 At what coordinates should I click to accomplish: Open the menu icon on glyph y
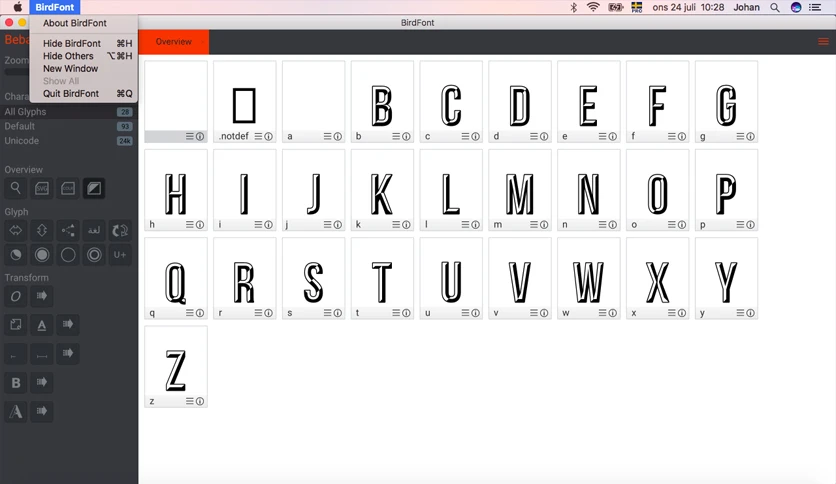point(741,313)
